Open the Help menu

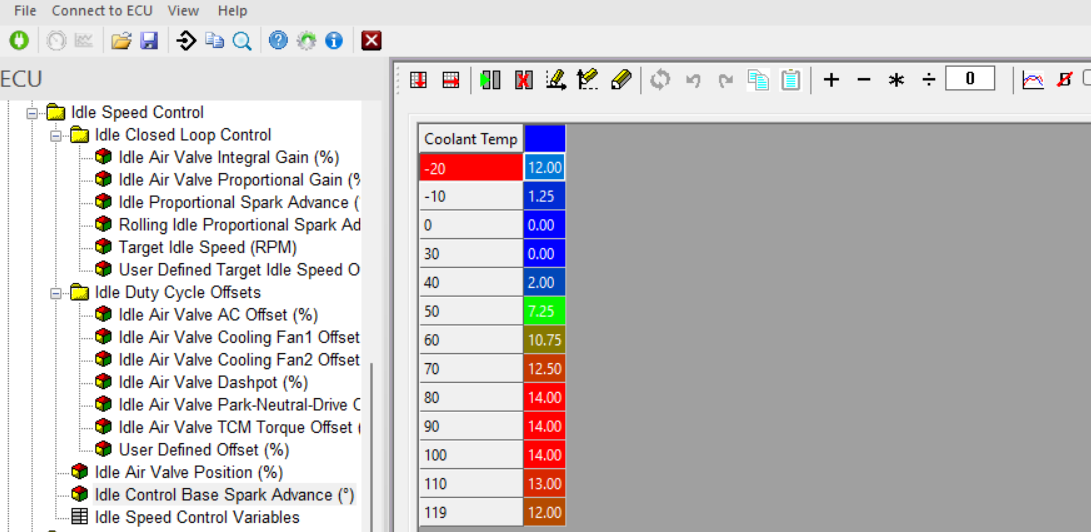click(x=232, y=10)
